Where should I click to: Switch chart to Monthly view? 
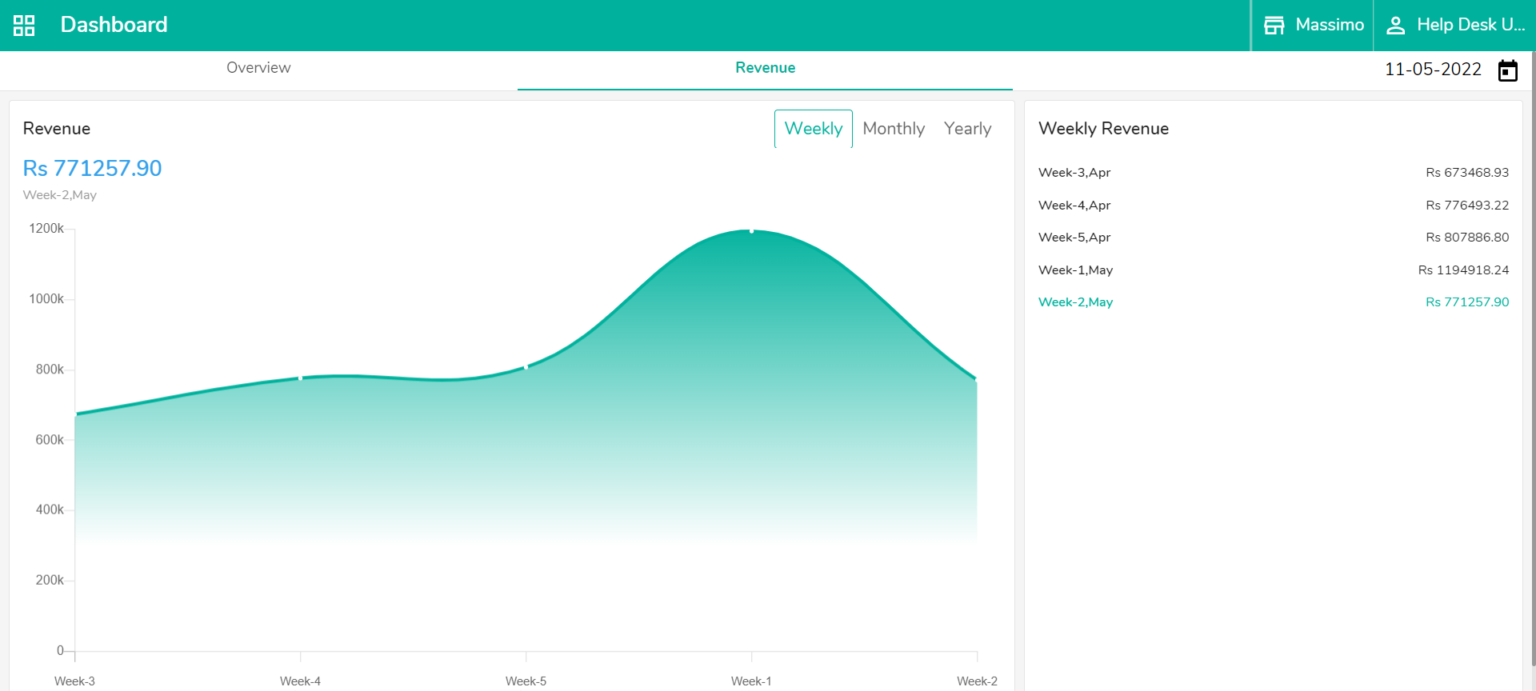click(x=893, y=128)
